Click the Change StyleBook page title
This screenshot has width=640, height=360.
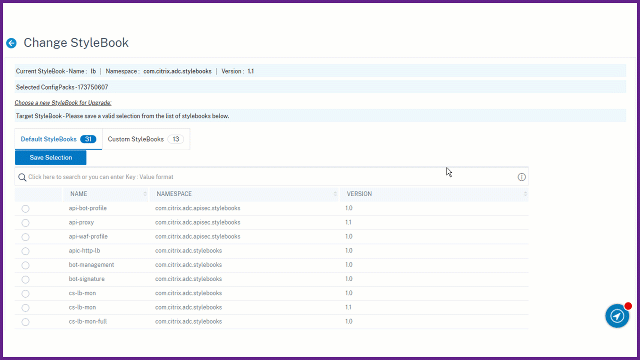[x=76, y=42]
